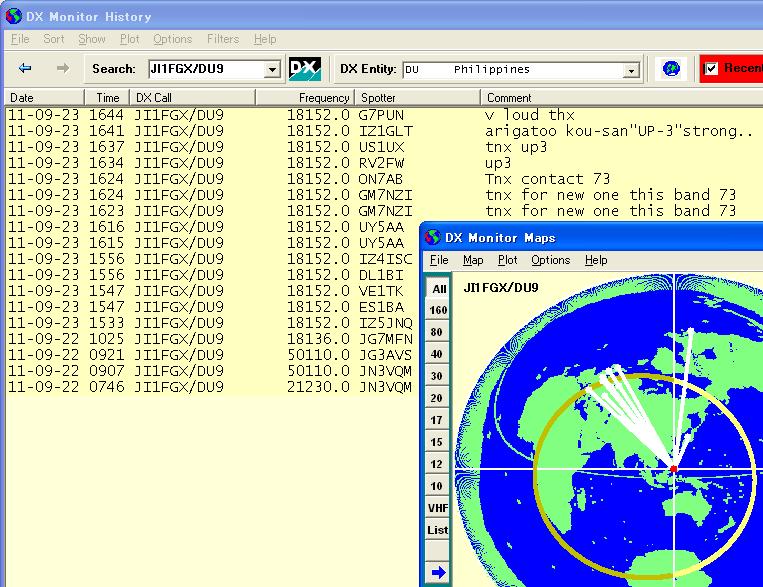Viewport: 763px width, 587px height.
Task: Open the Sort menu
Action: click(x=54, y=39)
